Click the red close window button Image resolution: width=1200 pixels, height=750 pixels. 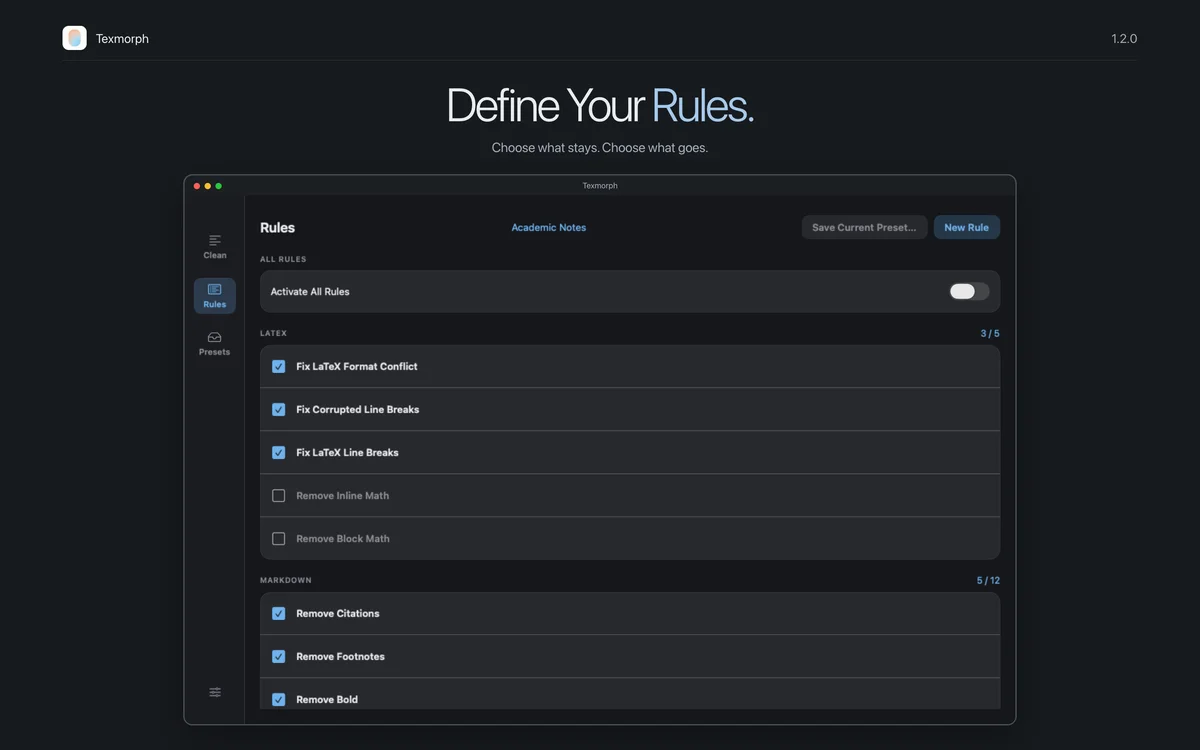click(x=197, y=186)
